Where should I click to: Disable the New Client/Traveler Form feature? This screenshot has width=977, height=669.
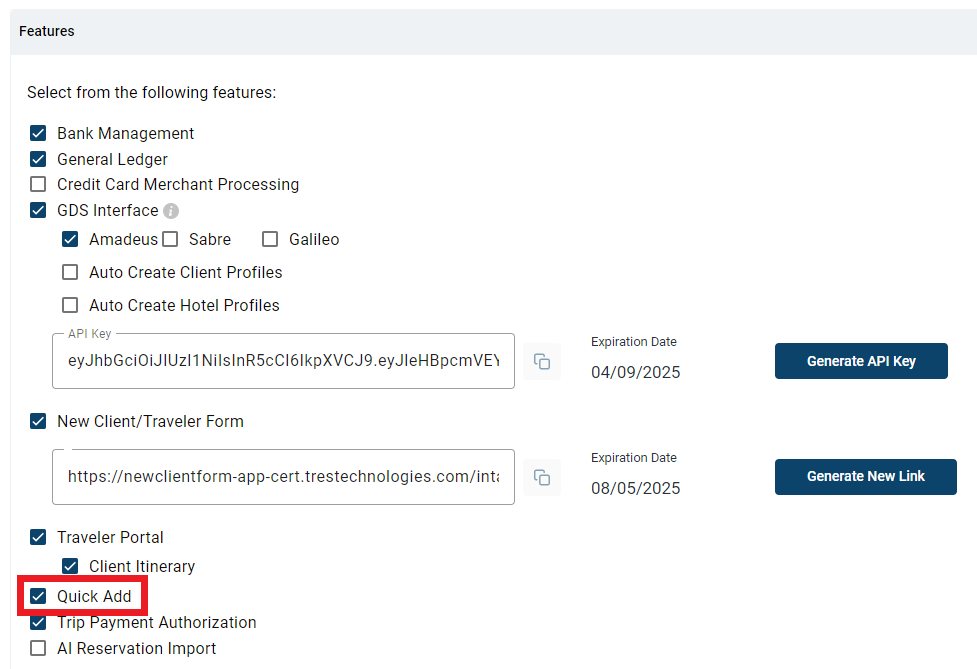pos(37,421)
